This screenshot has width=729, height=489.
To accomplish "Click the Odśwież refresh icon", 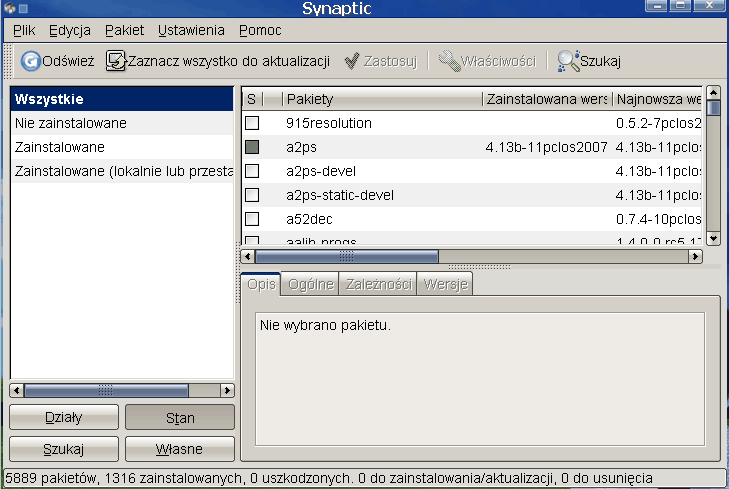I will tap(31, 61).
